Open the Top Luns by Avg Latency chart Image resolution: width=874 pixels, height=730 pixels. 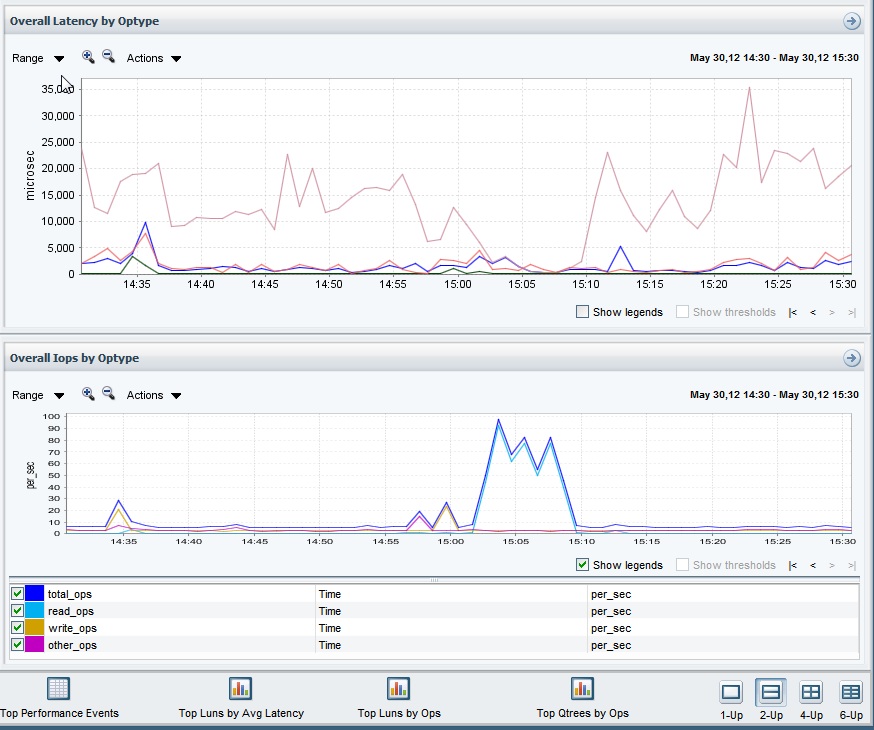coord(241,698)
